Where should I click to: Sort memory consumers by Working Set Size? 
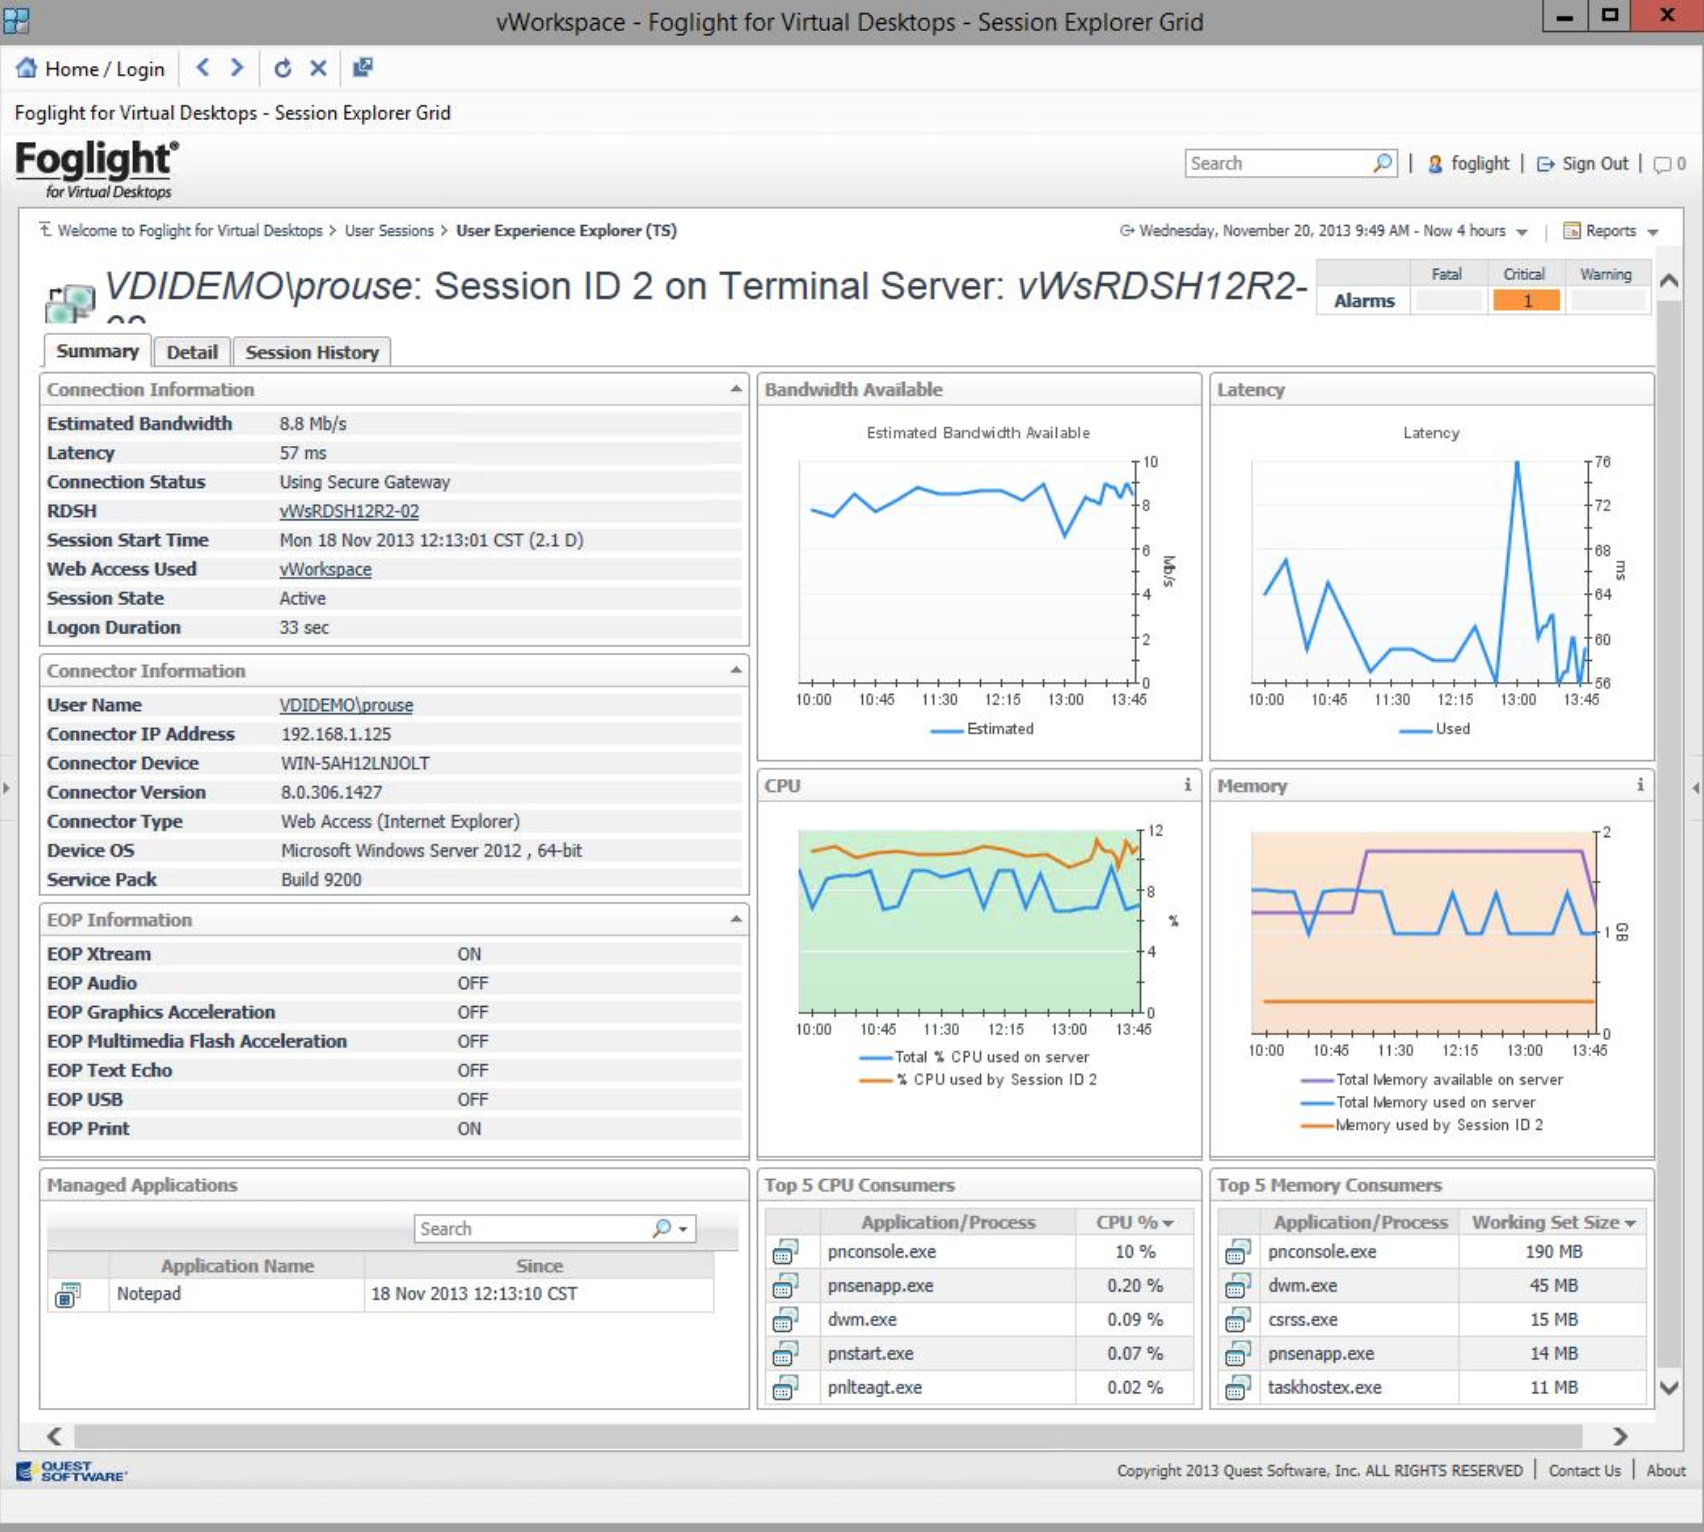click(1552, 1222)
